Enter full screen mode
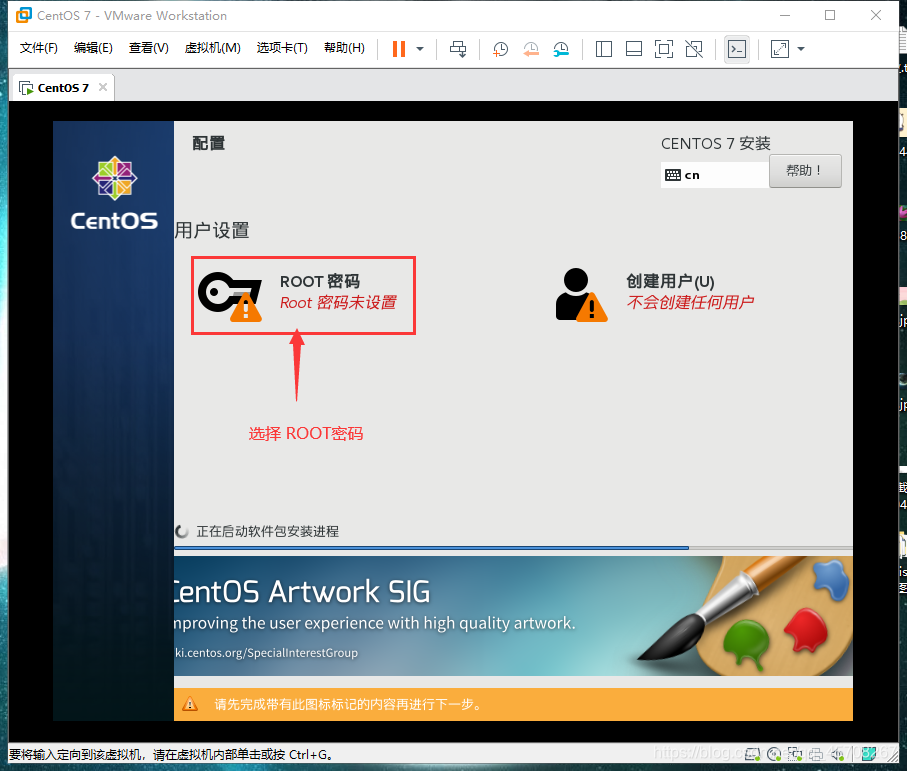 point(663,48)
